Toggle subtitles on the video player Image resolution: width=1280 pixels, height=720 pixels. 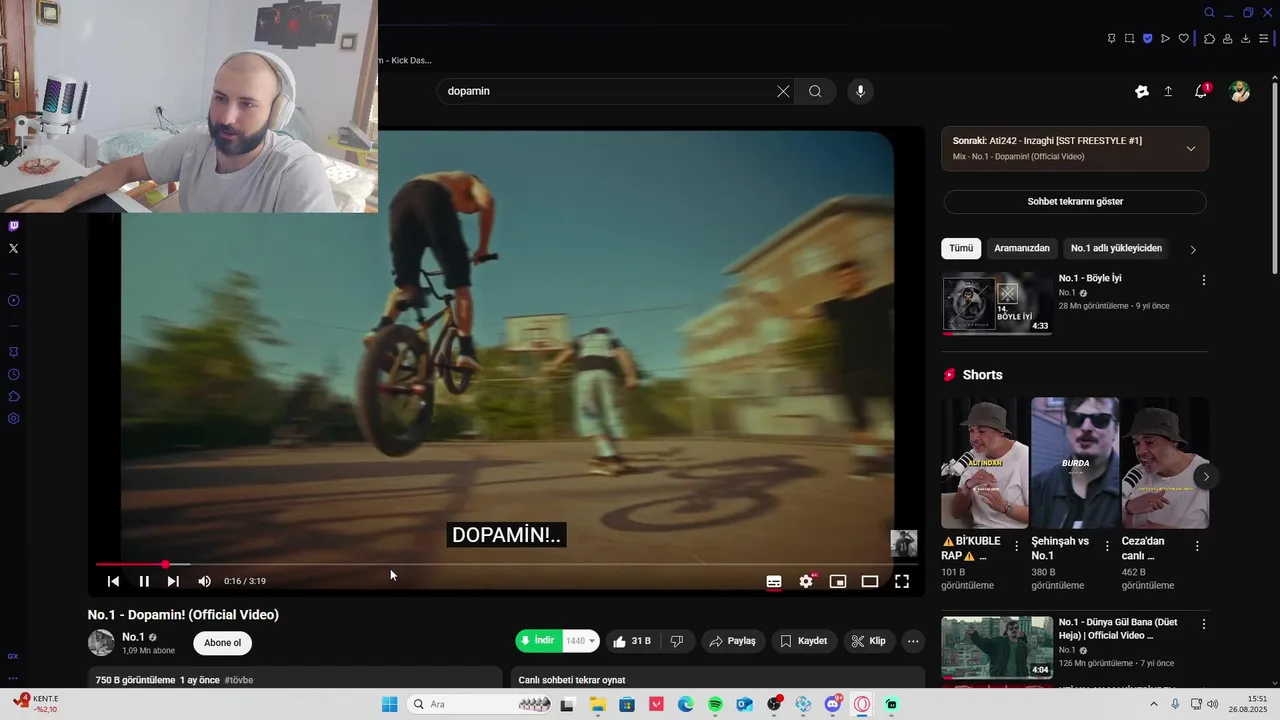[774, 581]
